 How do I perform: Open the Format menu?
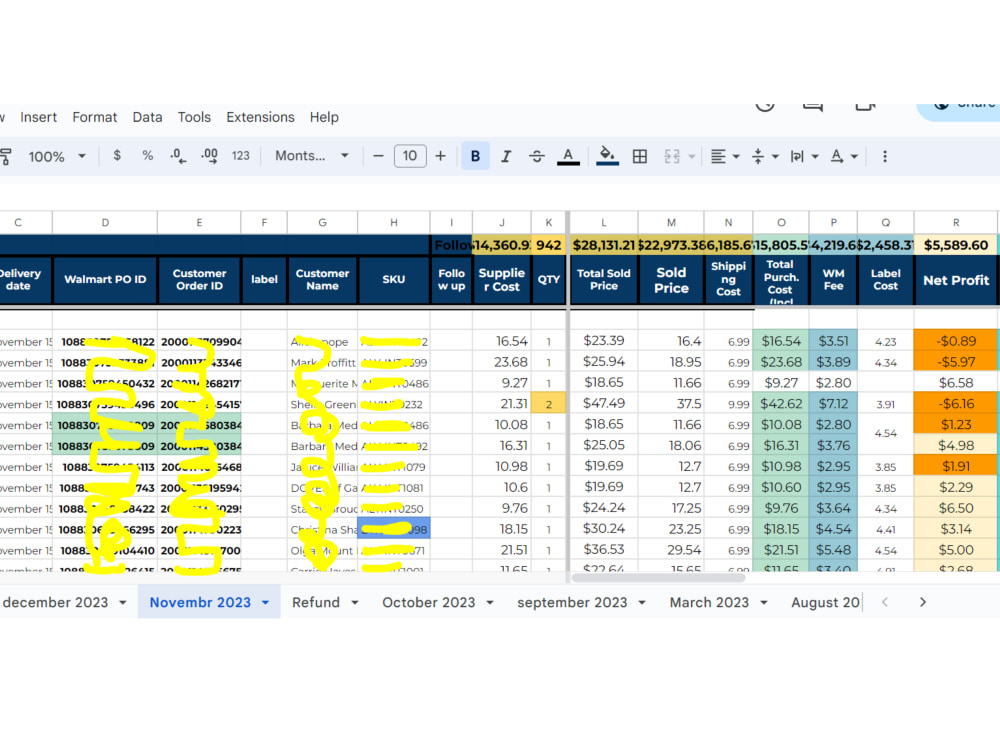point(94,117)
